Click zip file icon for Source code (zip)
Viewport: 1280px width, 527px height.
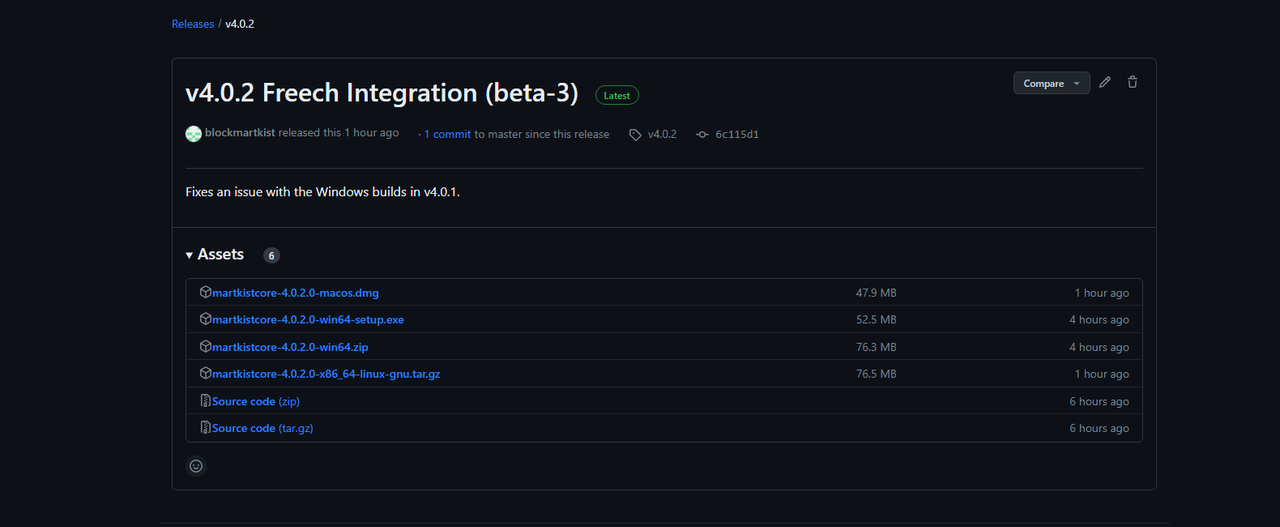[x=205, y=401]
